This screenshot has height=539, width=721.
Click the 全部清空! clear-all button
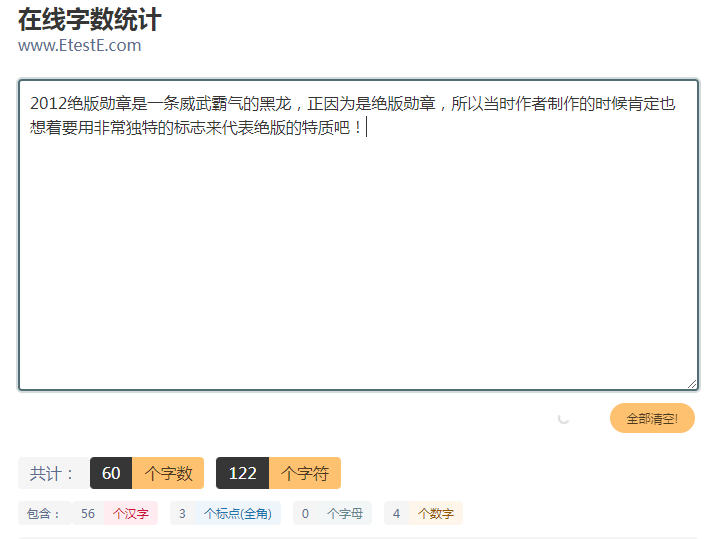click(652, 419)
